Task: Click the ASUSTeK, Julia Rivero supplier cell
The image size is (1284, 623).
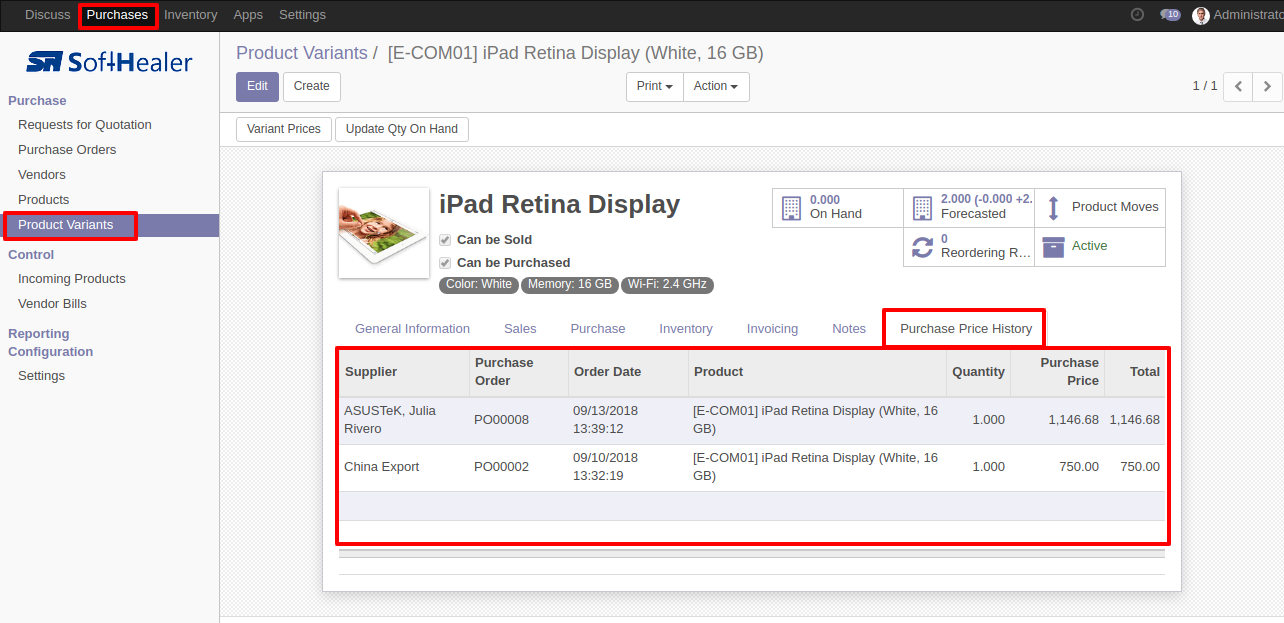Action: pyautogui.click(x=404, y=420)
